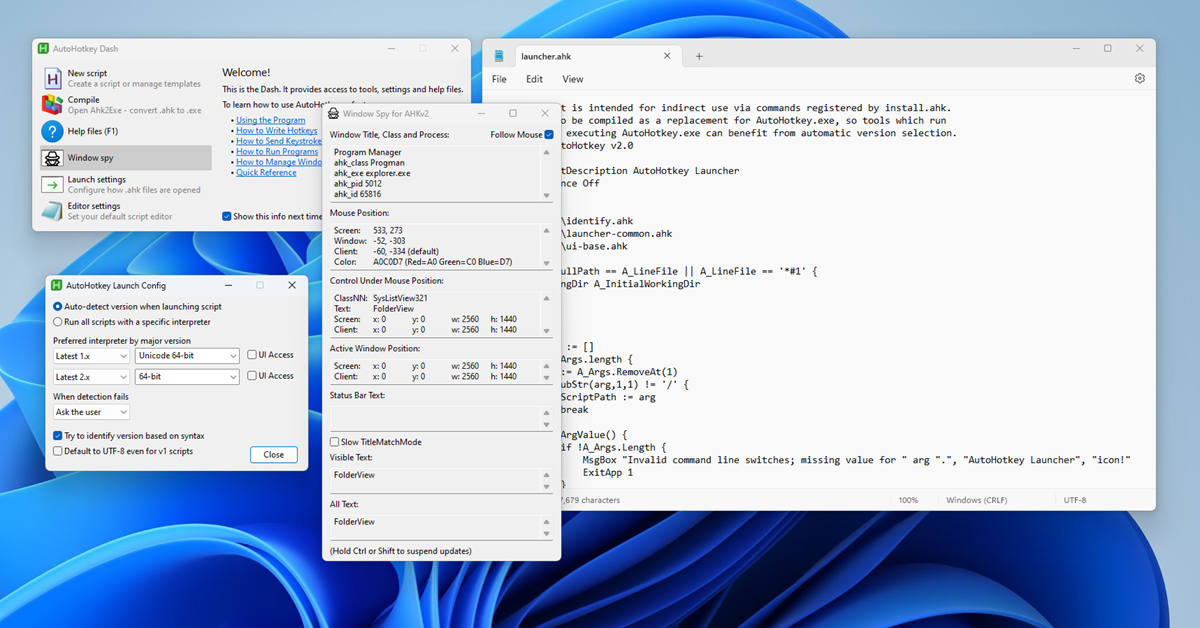Screen dimensions: 1200x628
Task: Open the How to Run Programs link
Action: [277, 152]
